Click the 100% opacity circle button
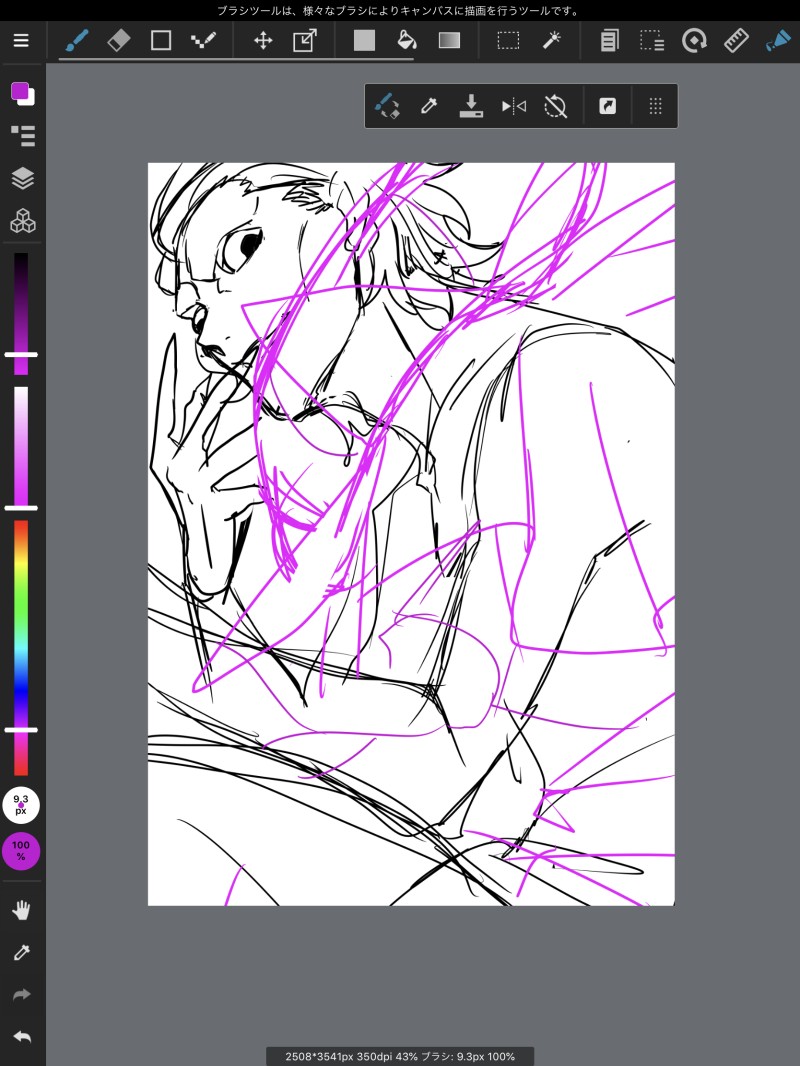Image resolution: width=800 pixels, height=1066 pixels. pos(21,851)
